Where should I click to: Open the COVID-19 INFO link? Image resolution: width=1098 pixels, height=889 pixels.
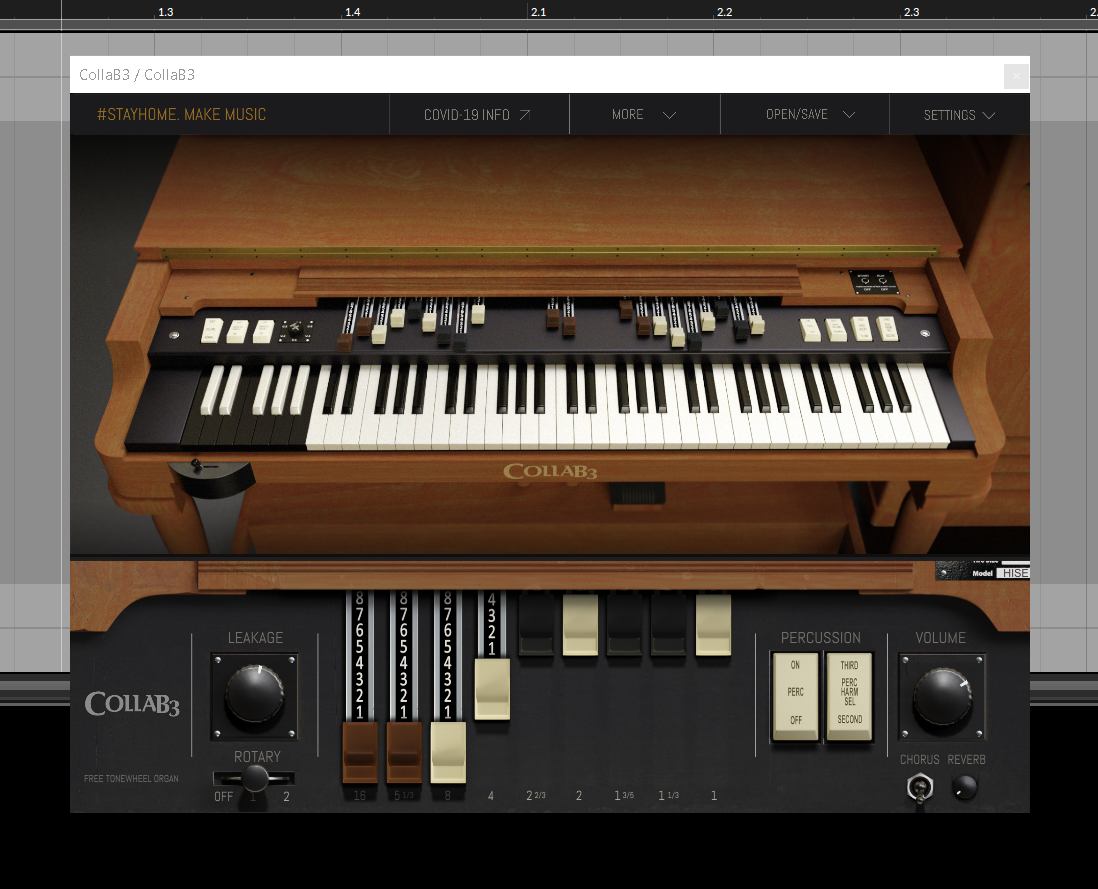click(x=479, y=114)
